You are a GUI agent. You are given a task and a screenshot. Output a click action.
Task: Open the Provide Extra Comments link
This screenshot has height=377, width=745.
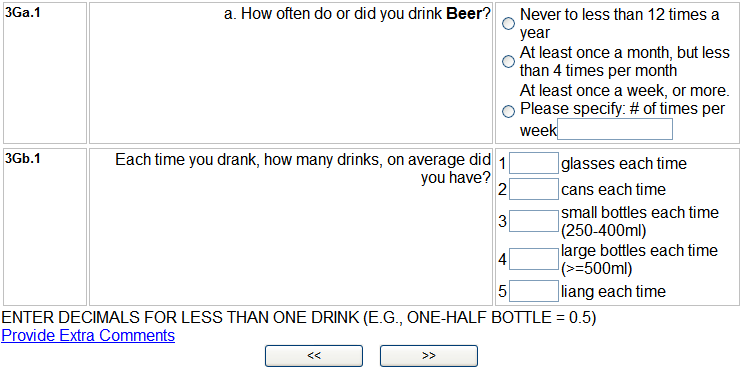(x=88, y=336)
